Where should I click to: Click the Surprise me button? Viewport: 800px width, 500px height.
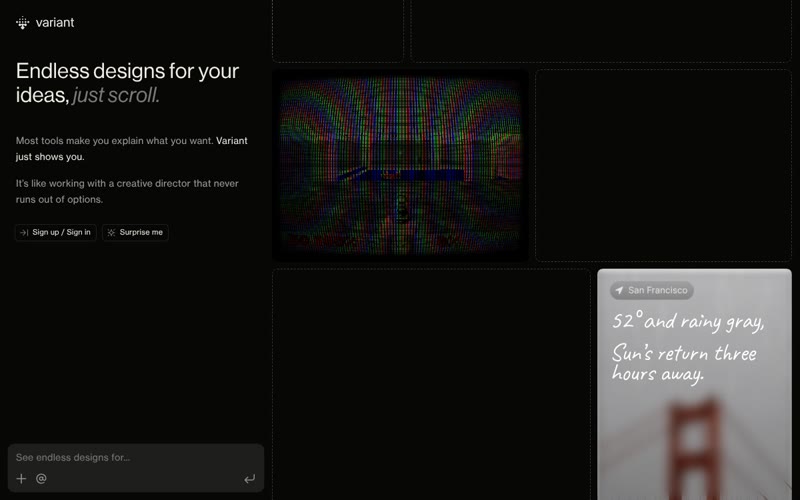135,233
